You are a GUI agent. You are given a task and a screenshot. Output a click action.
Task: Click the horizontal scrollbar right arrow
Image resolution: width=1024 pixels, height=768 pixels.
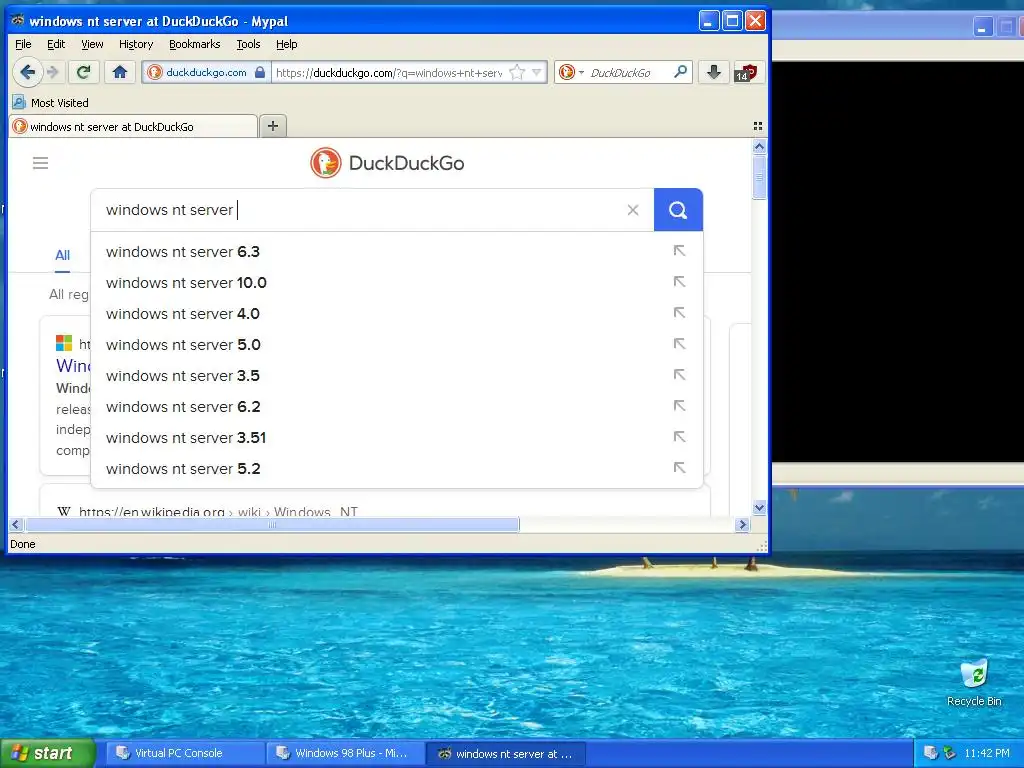tap(742, 524)
